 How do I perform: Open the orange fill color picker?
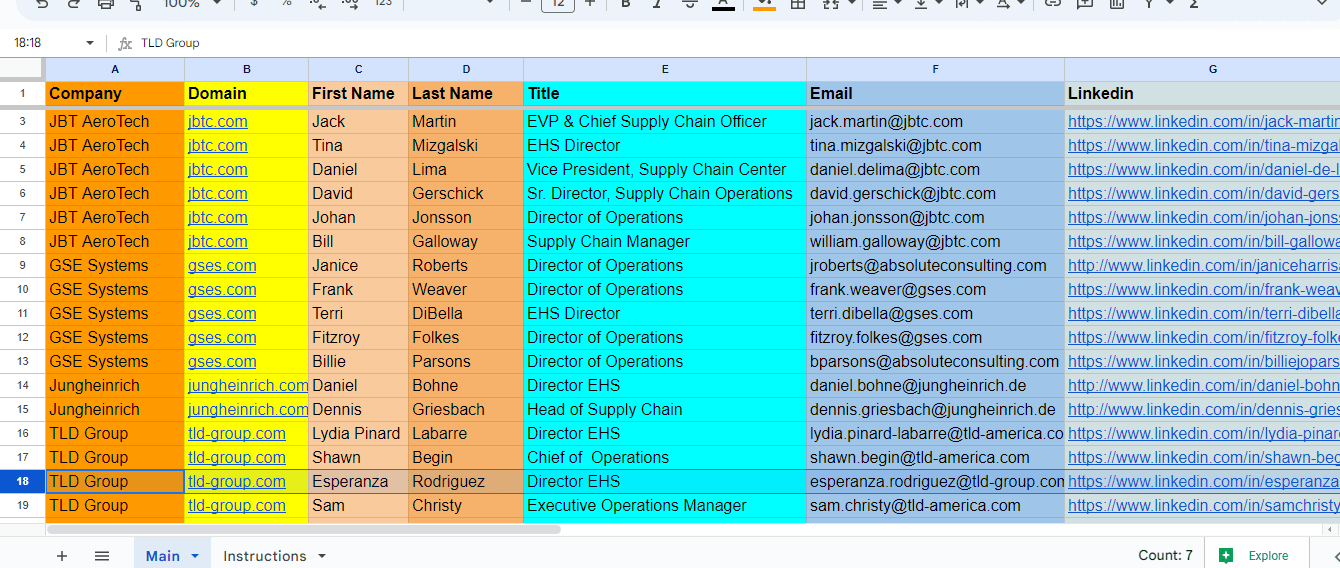(764, 4)
